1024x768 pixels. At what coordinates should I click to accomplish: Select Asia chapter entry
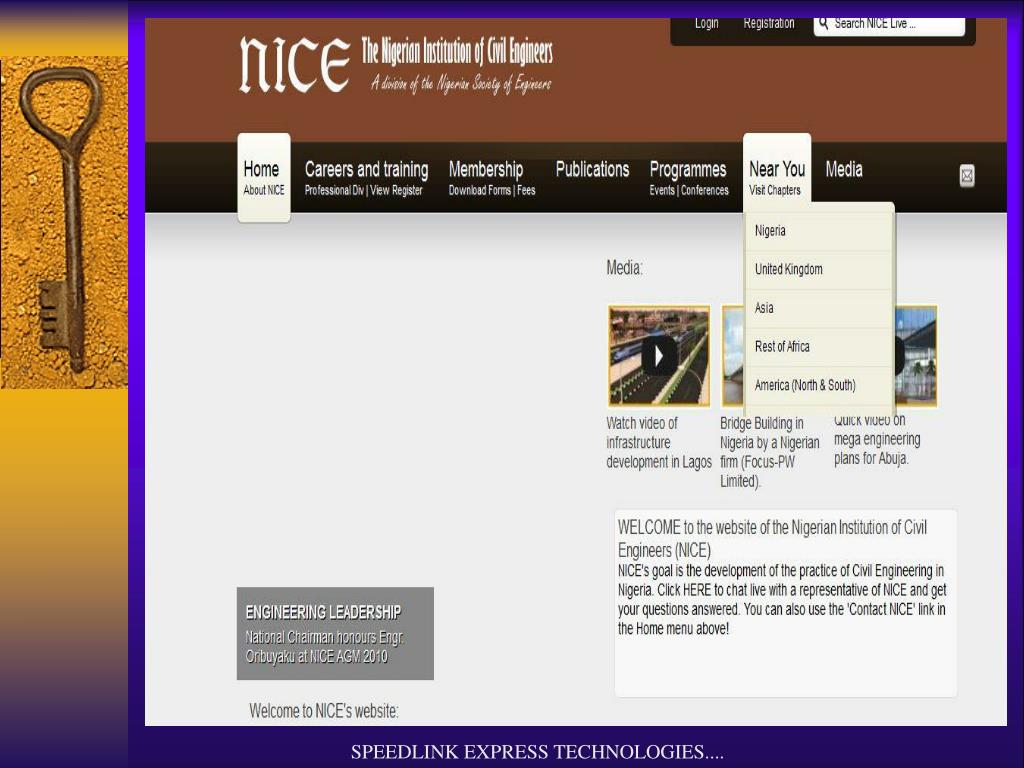[x=818, y=308]
